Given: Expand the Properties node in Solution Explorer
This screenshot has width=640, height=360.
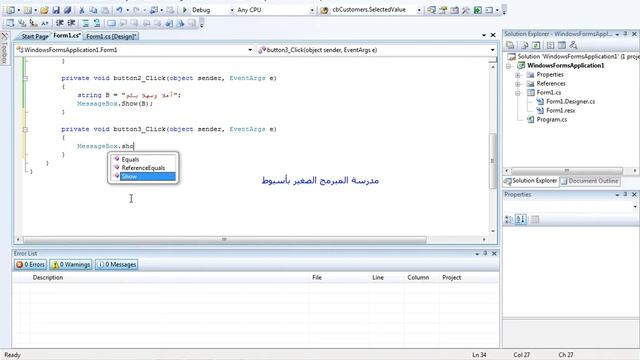Looking at the screenshot, I should [518, 75].
